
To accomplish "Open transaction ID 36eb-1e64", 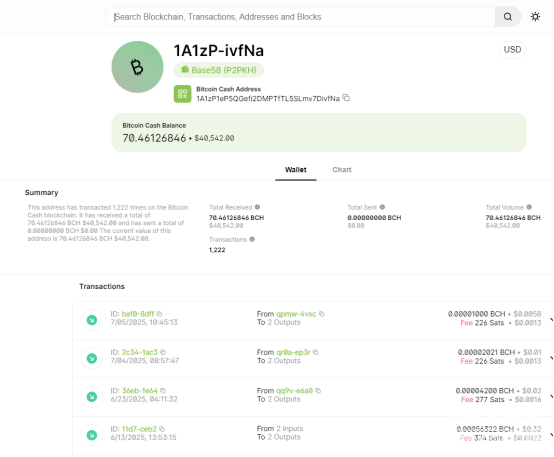I will point(140,391).
